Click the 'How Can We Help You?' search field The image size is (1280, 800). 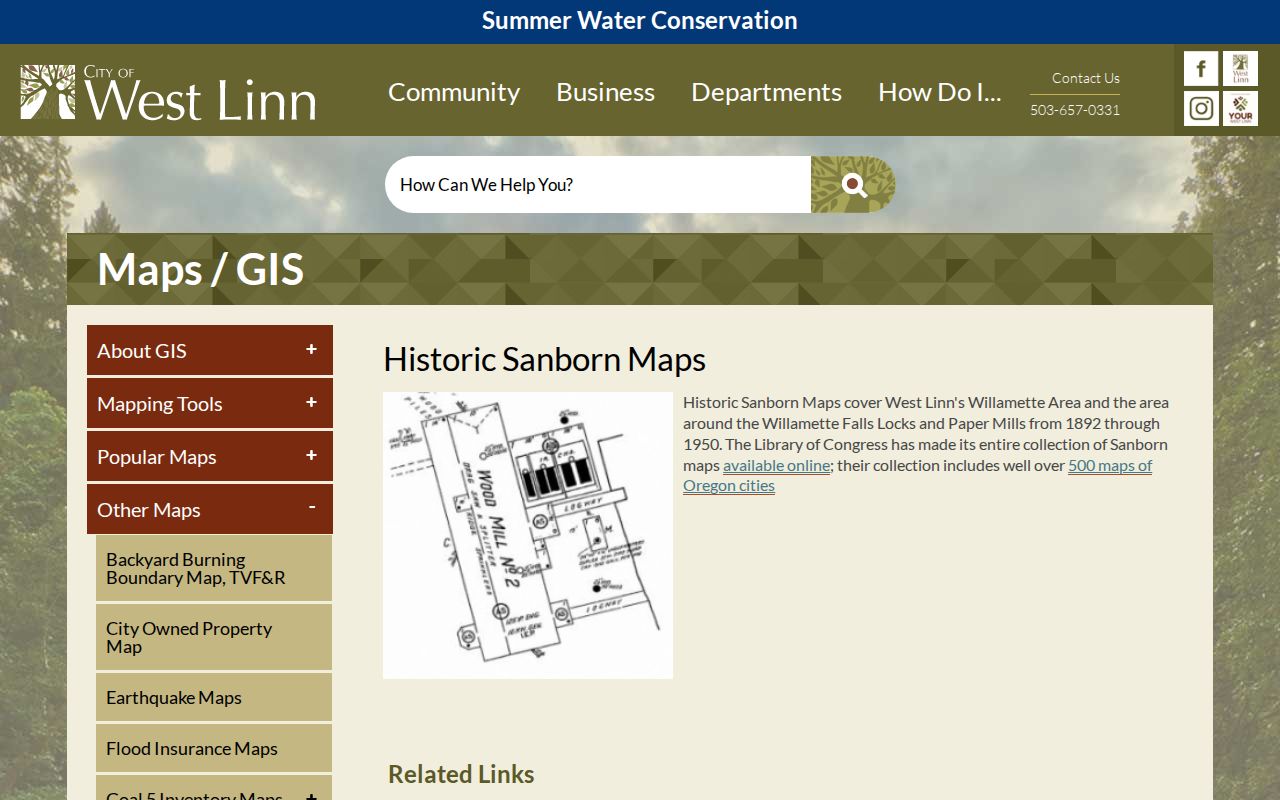598,184
